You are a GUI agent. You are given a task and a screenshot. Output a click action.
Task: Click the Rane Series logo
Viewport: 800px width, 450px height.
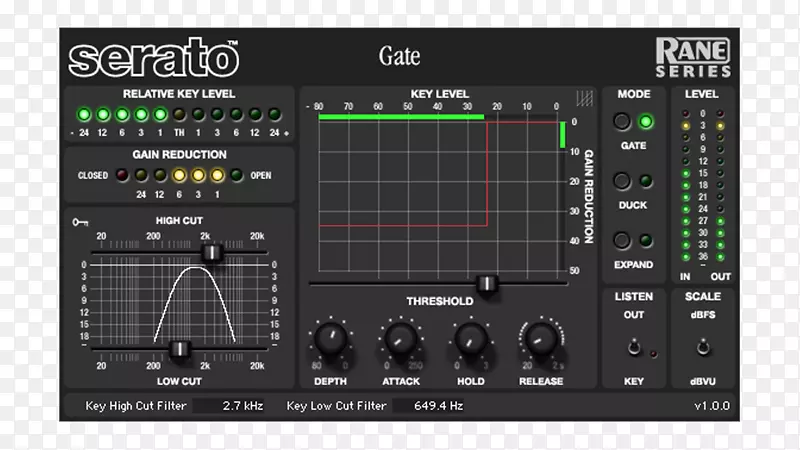click(693, 57)
